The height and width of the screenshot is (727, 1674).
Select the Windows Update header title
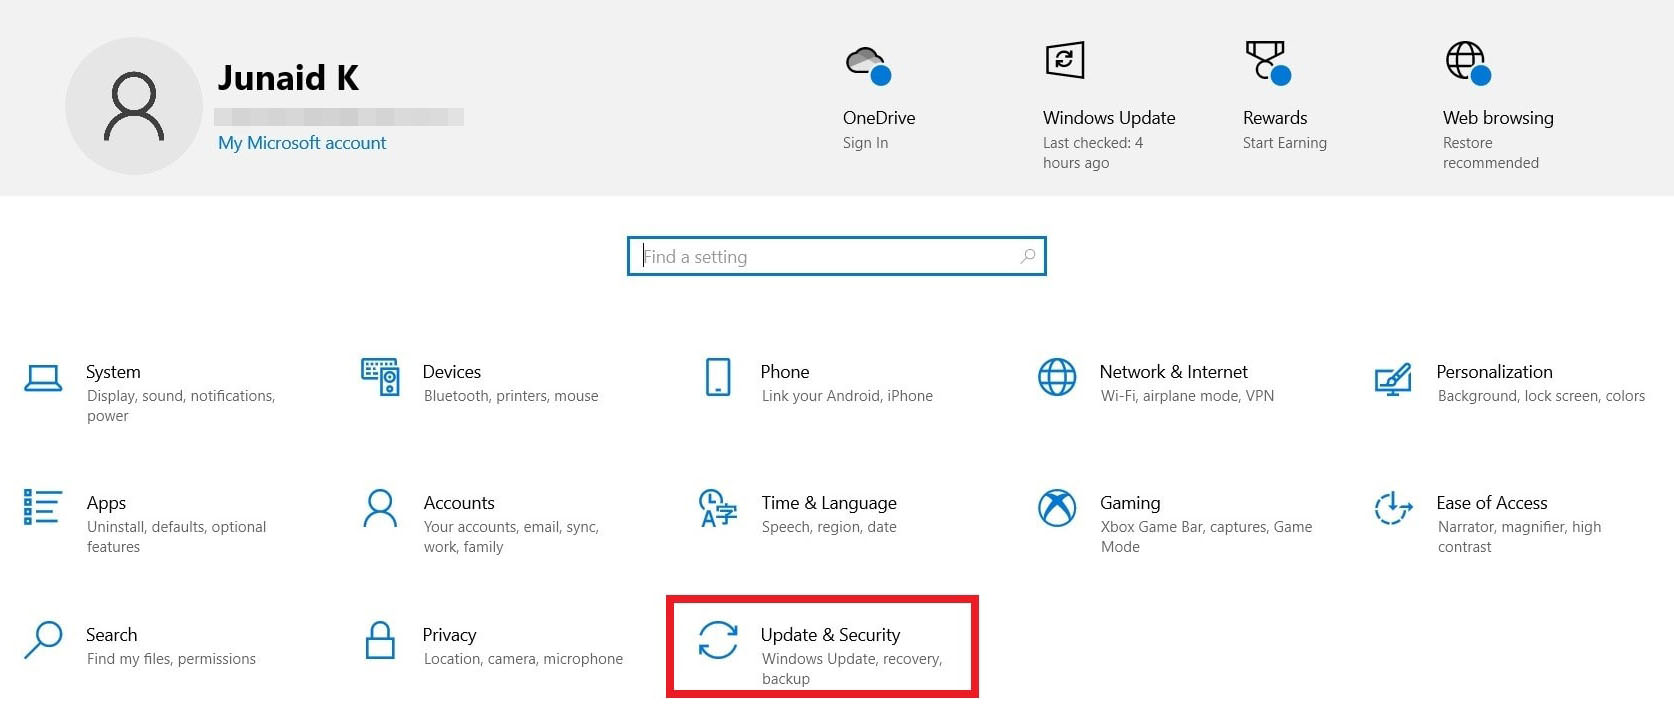coord(1109,118)
